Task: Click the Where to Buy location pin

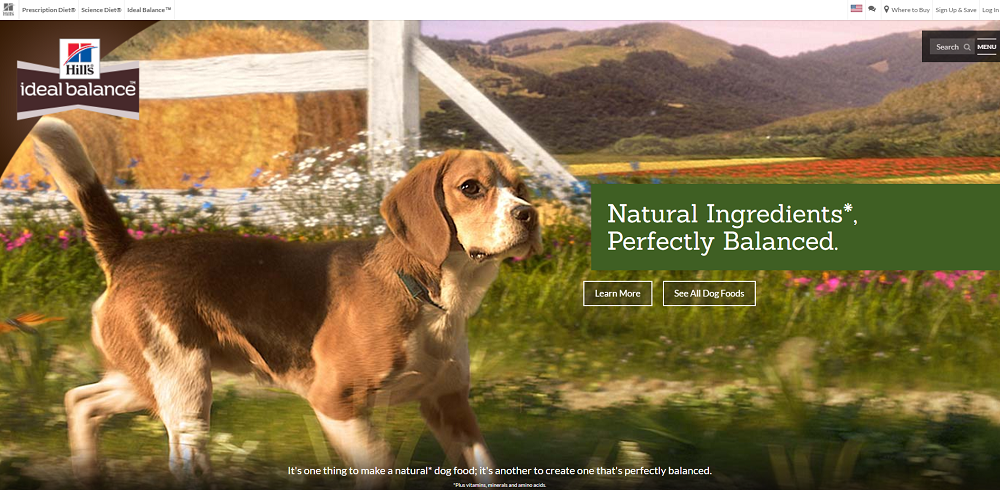Action: (886, 10)
